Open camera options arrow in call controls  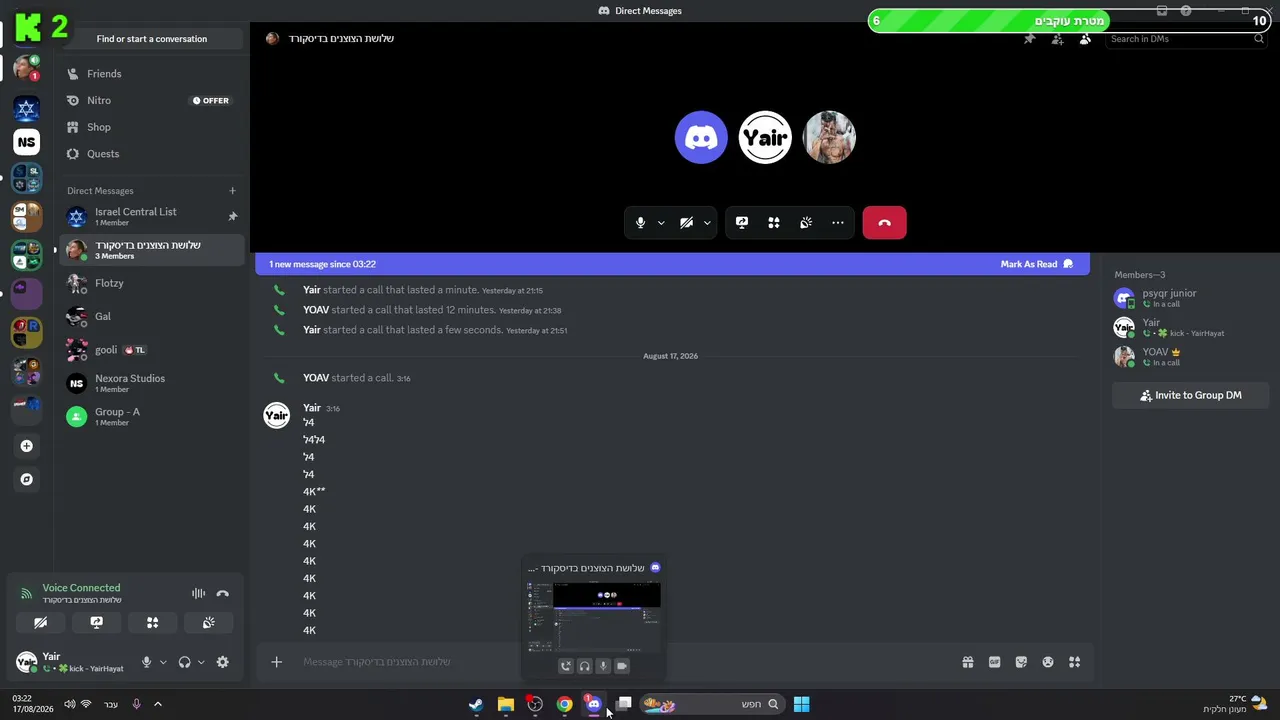[707, 223]
